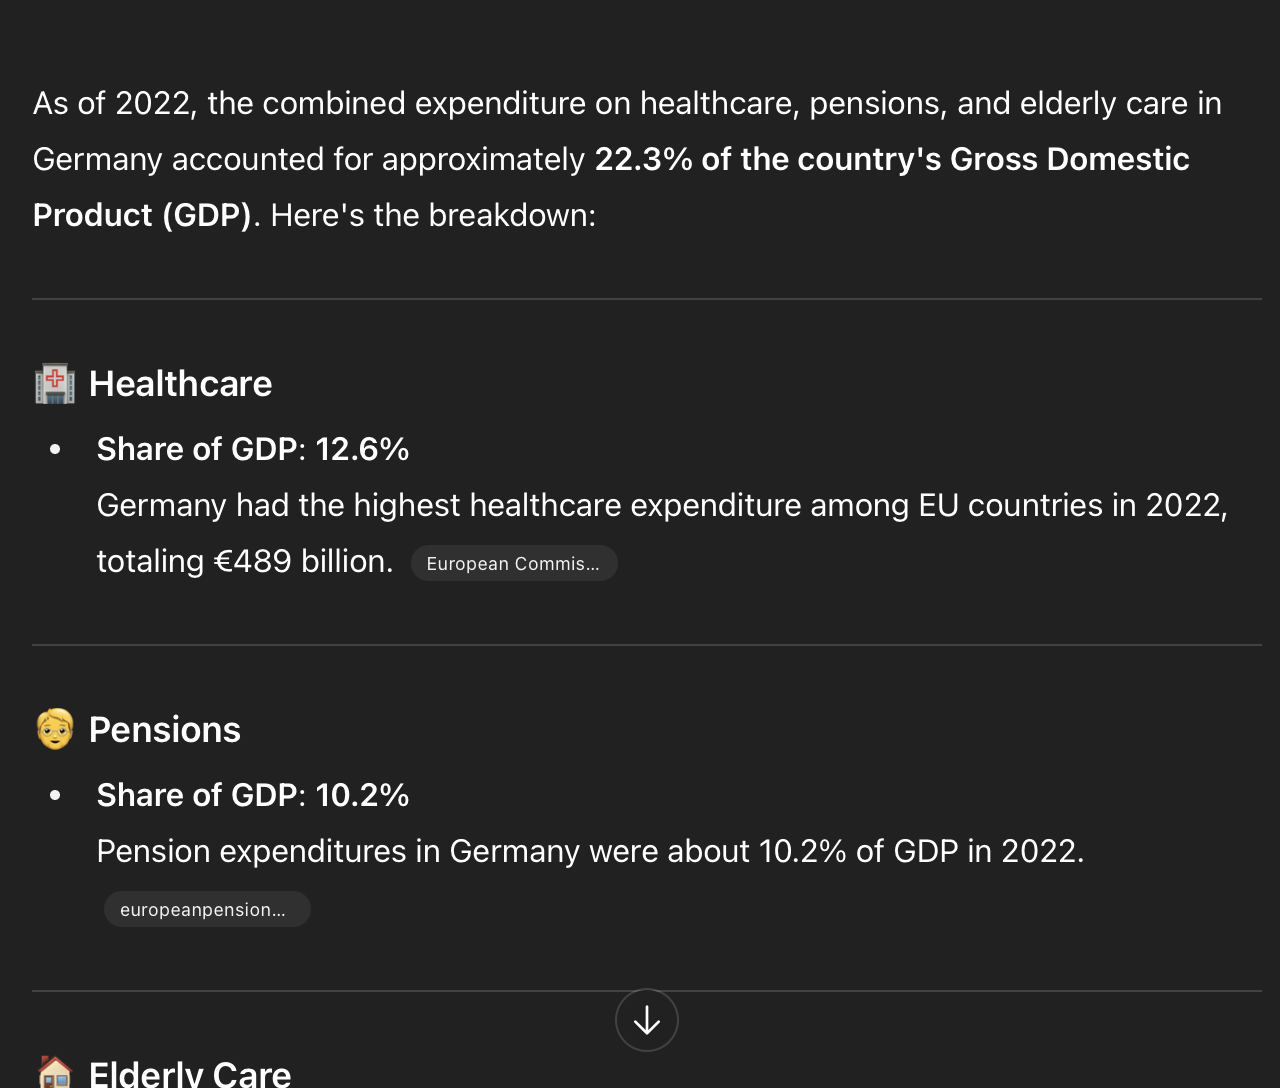Click the Pensions section heading
Screen dimensions: 1280x1088
(x=165, y=730)
